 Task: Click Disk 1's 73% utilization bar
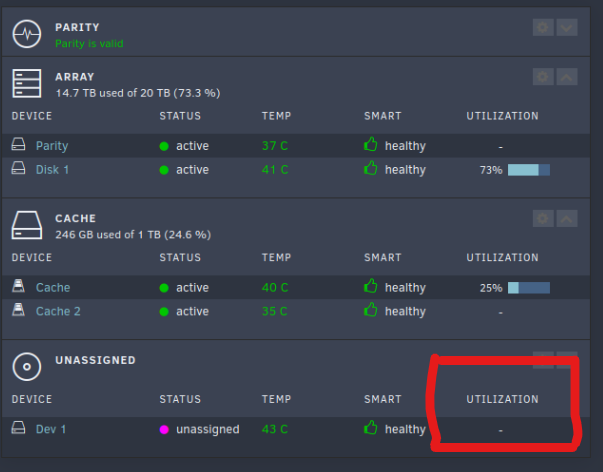(529, 170)
